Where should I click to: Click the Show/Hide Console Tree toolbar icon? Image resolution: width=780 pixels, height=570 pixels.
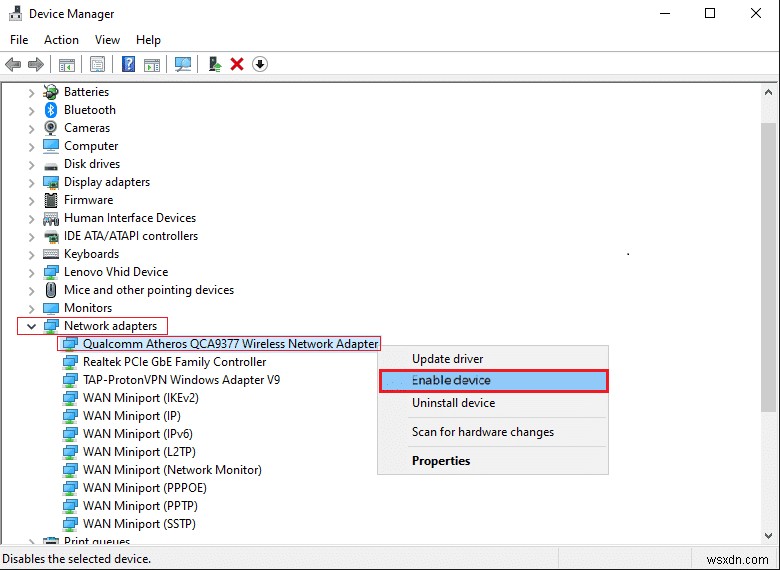67,65
